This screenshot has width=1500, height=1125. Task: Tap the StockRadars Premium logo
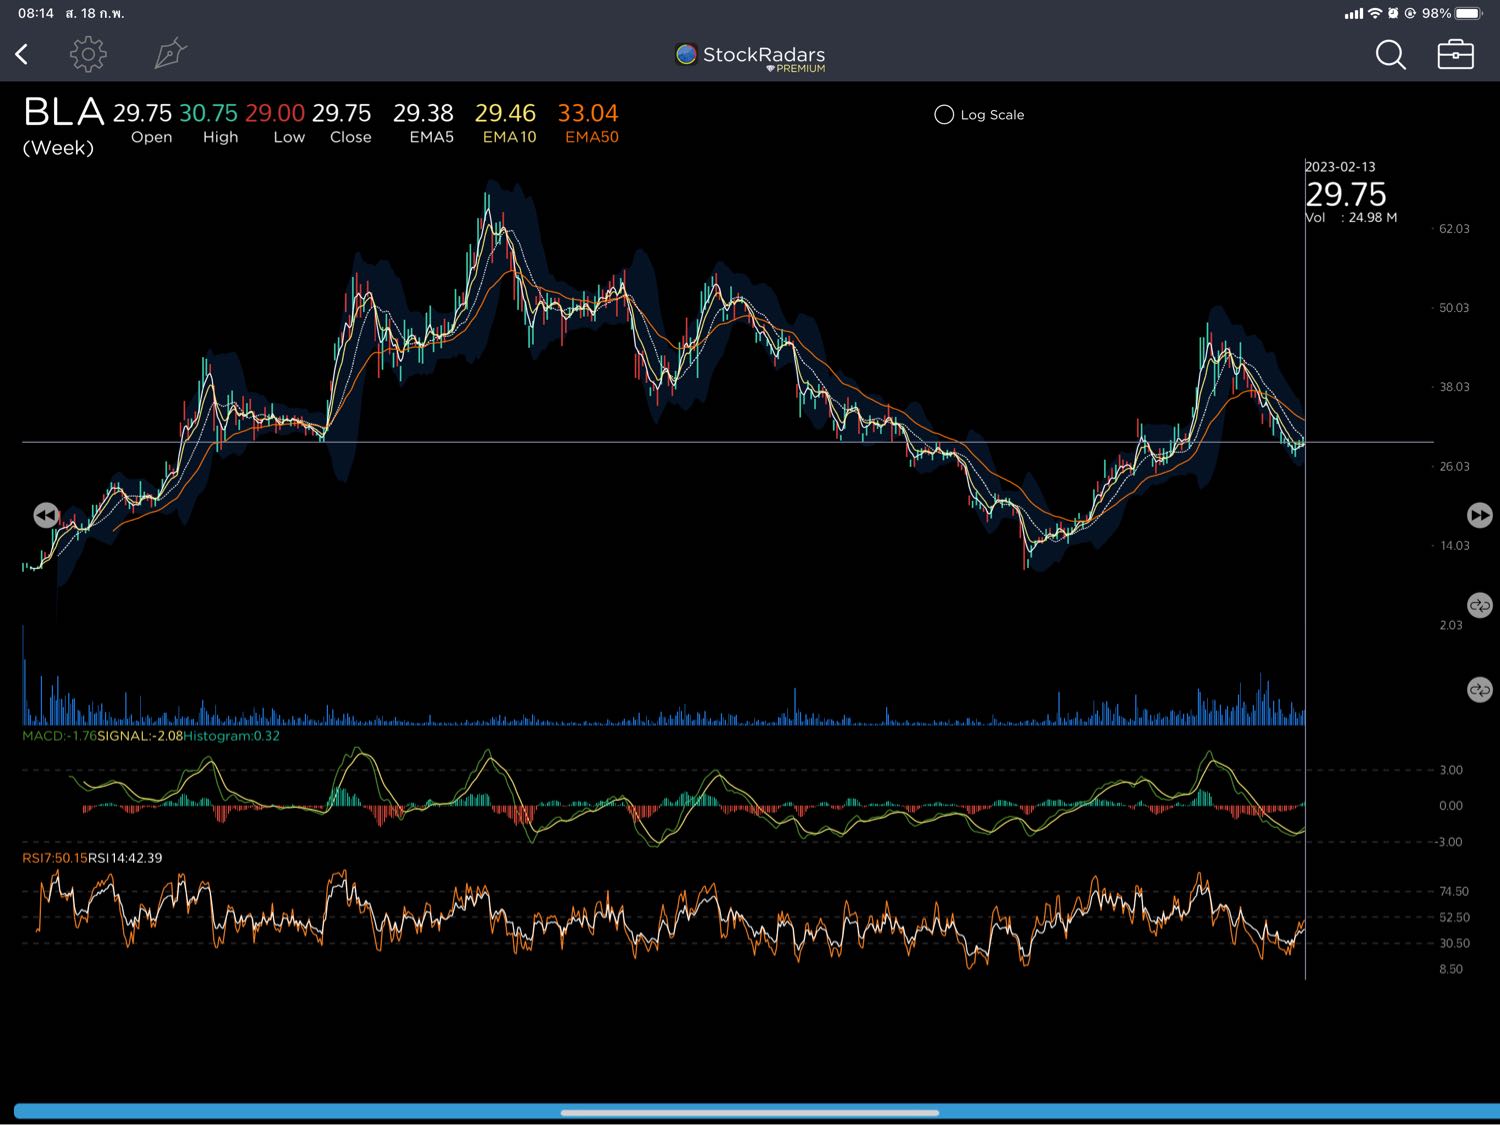750,57
